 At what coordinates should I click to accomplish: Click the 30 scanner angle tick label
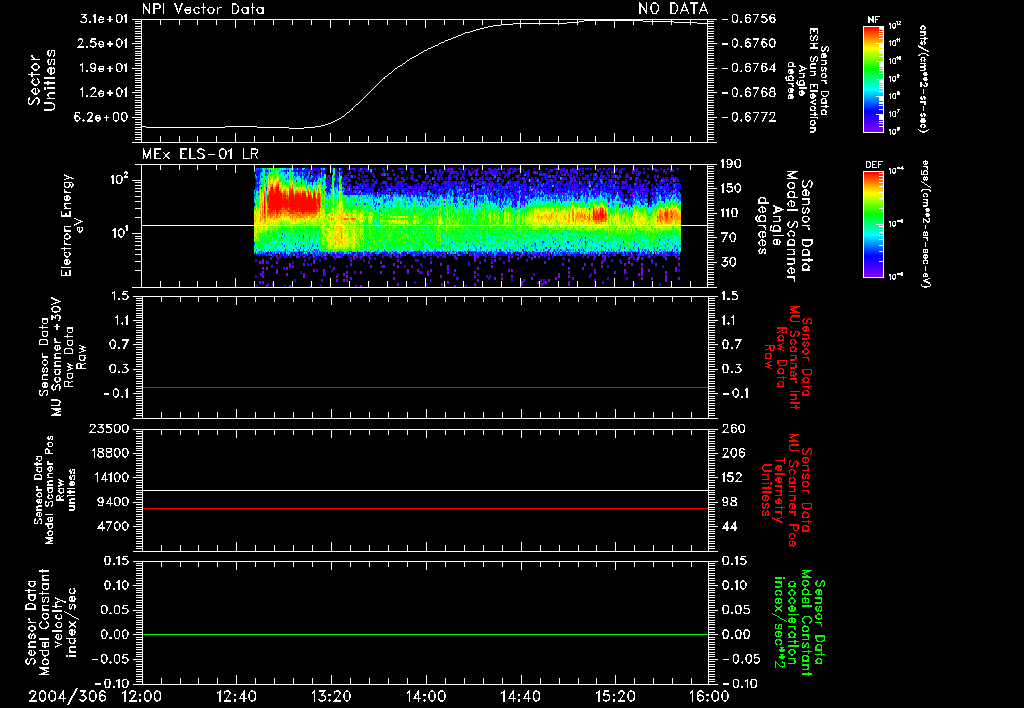(728, 262)
